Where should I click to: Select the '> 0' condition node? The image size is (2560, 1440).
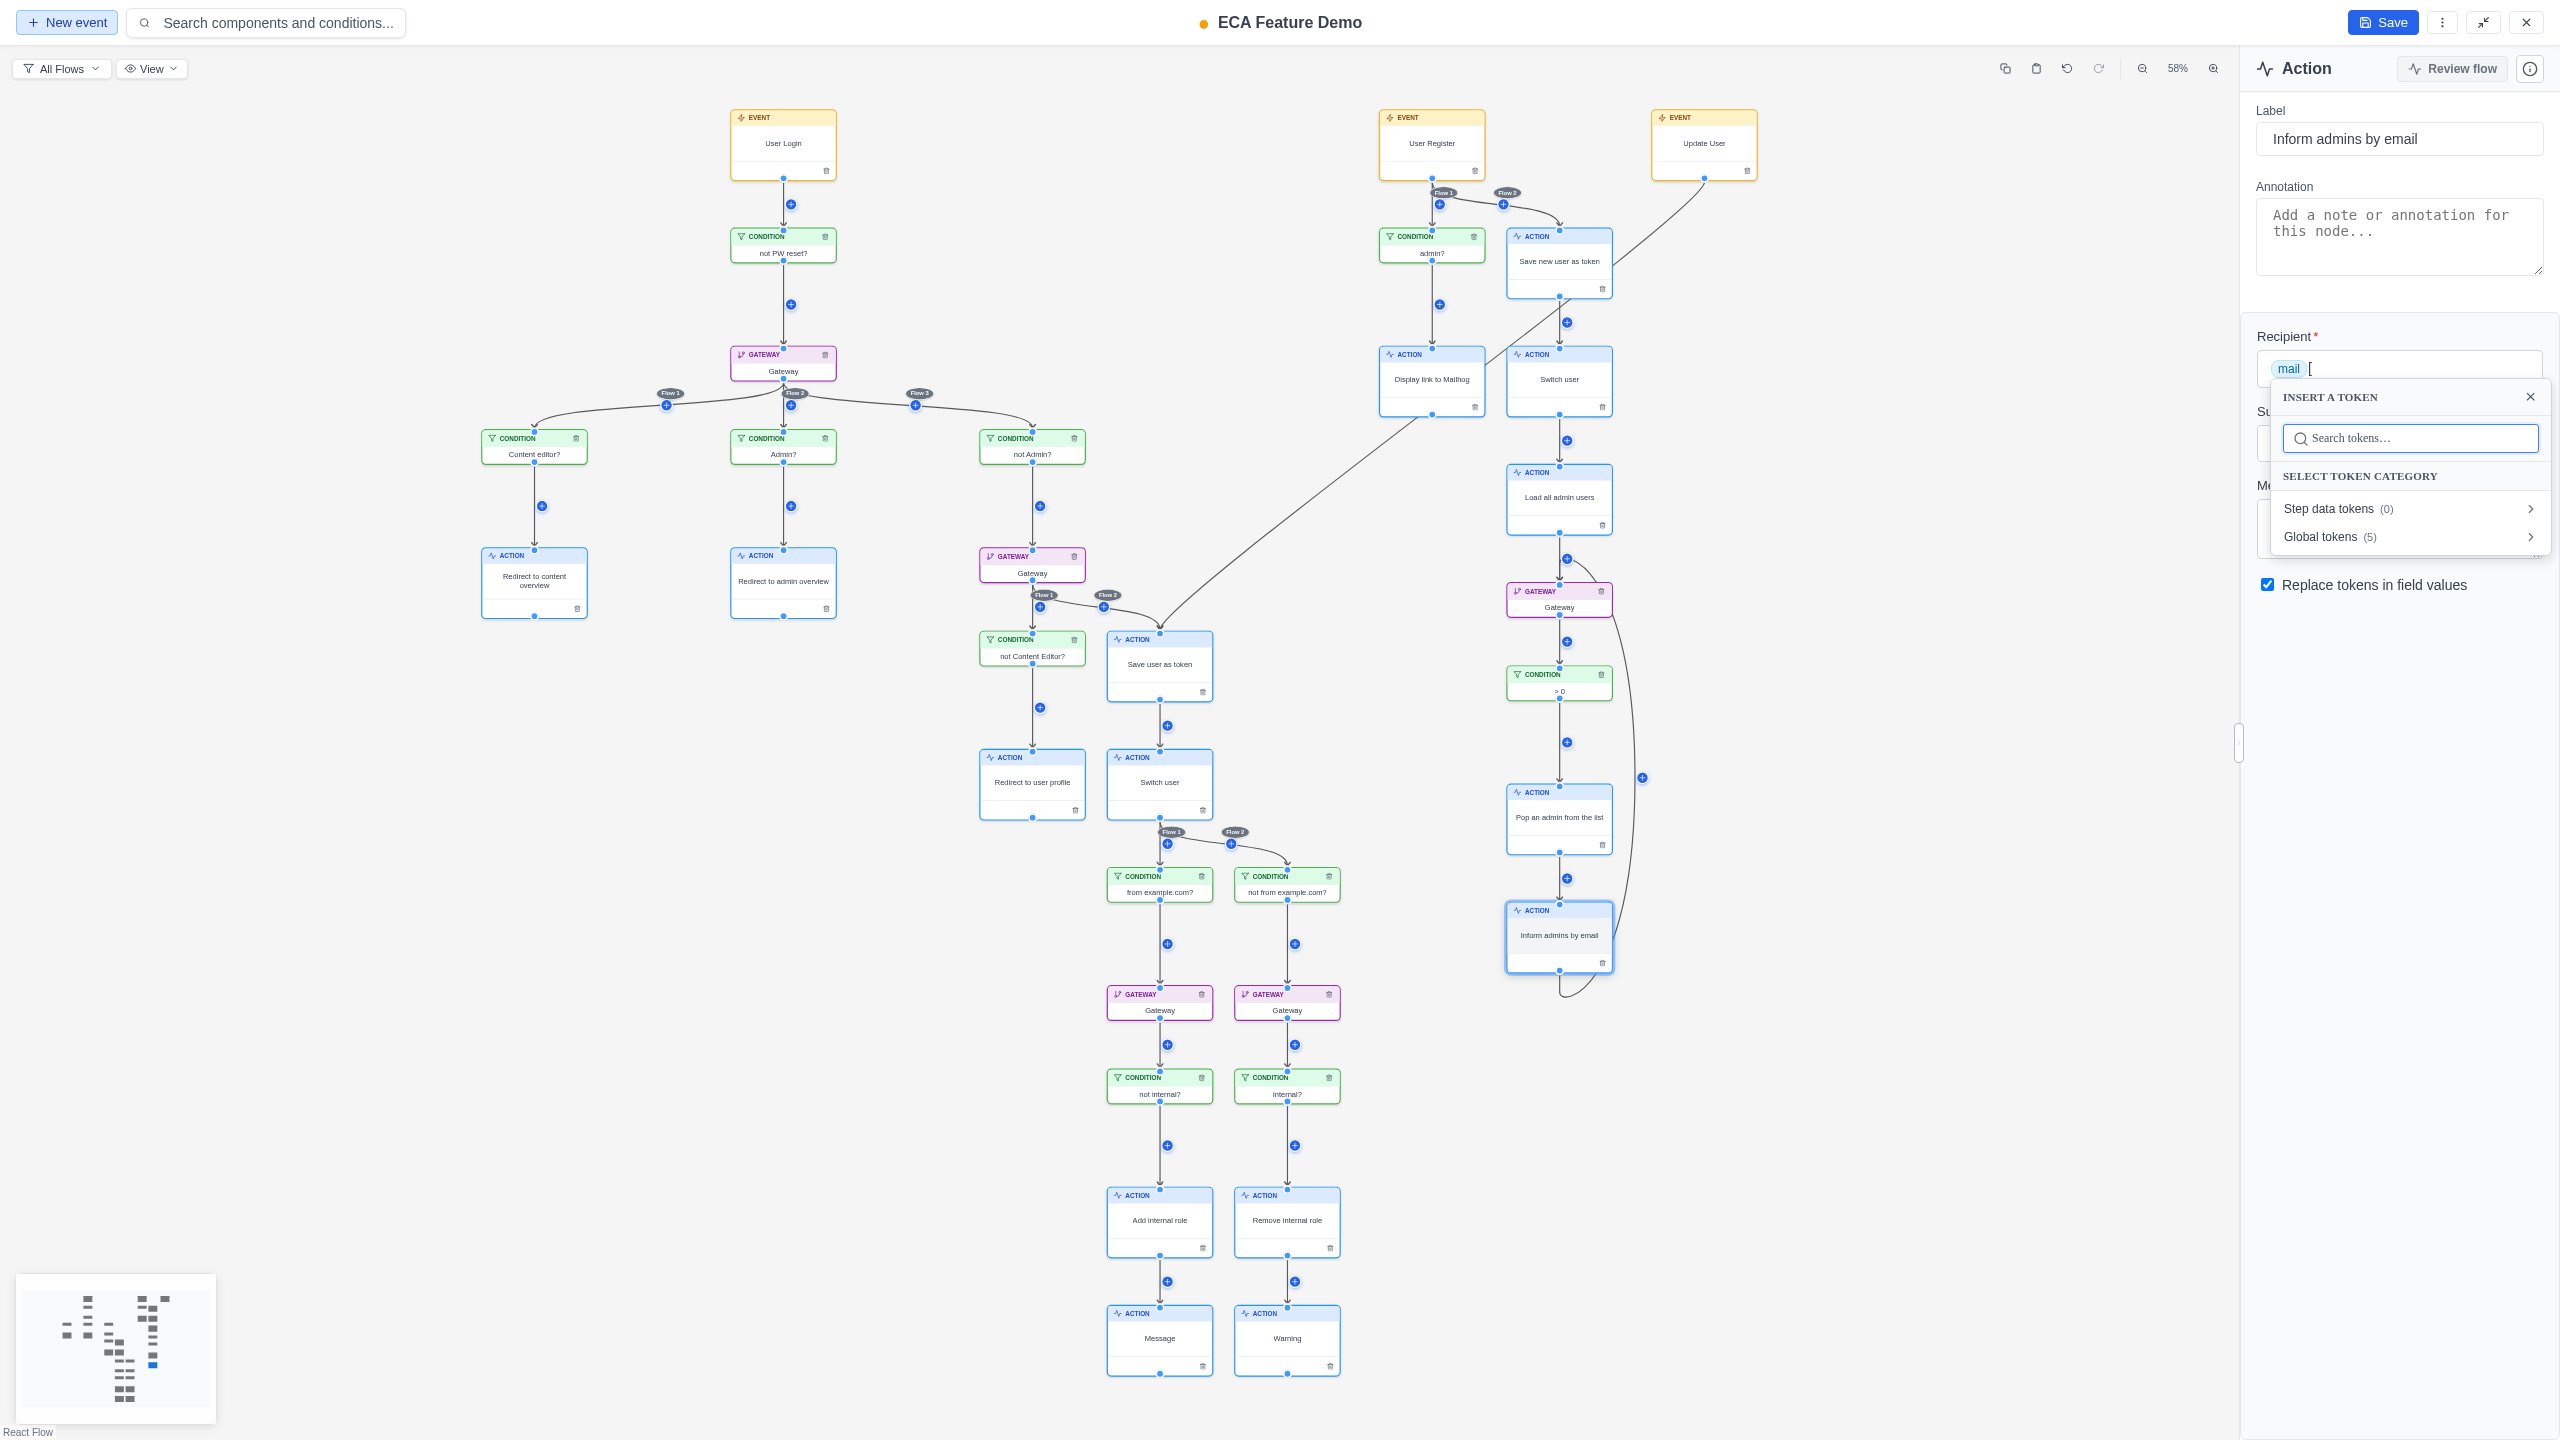pos(1559,683)
